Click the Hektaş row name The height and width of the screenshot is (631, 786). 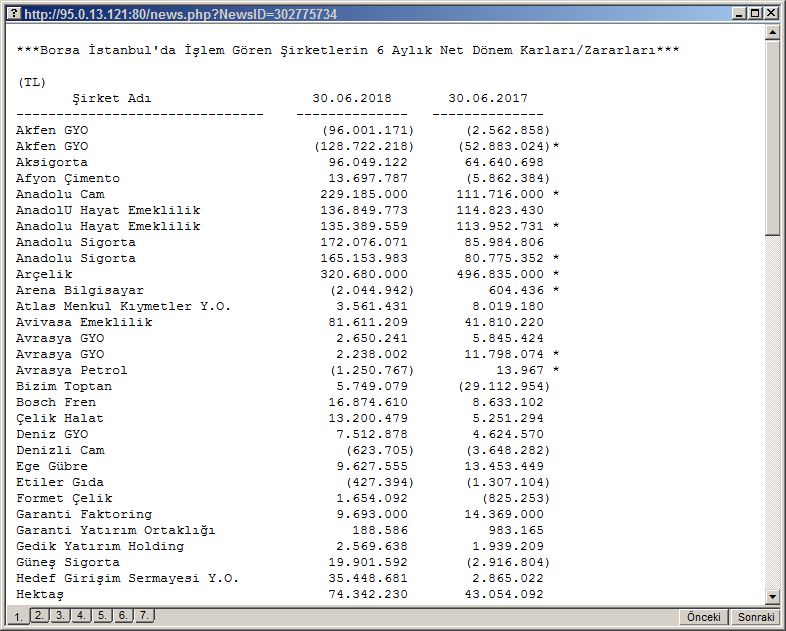click(40, 594)
